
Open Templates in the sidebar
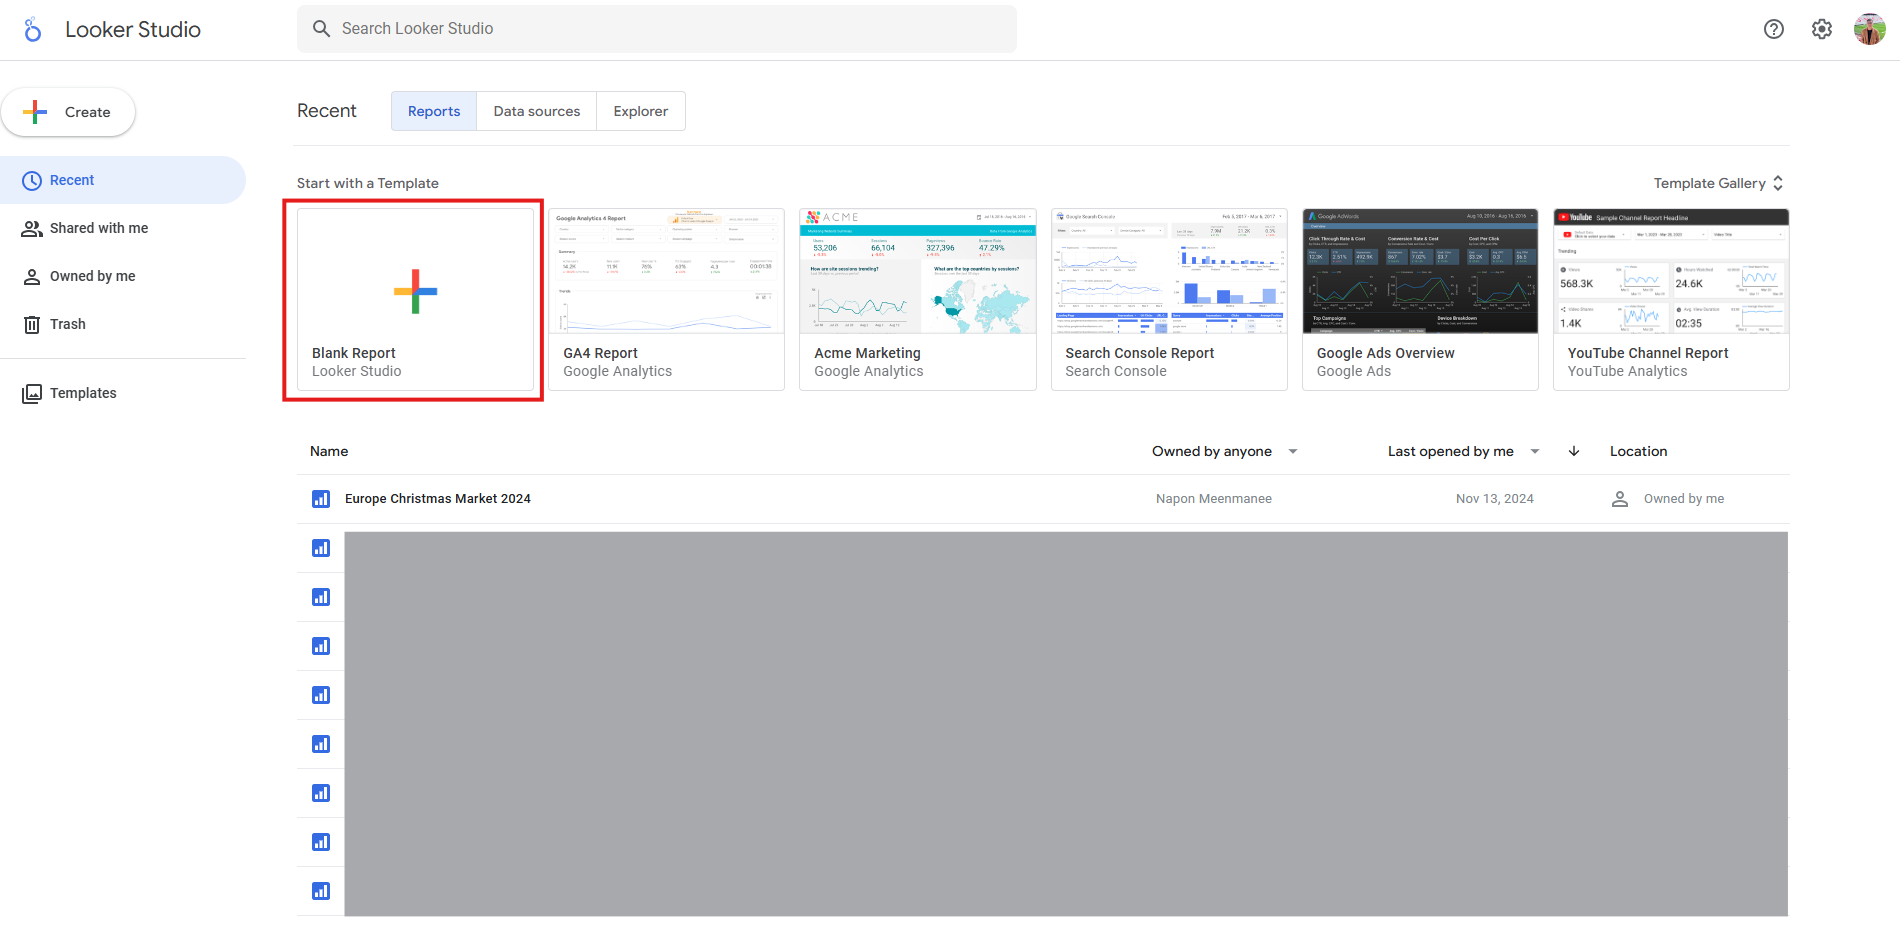point(83,393)
